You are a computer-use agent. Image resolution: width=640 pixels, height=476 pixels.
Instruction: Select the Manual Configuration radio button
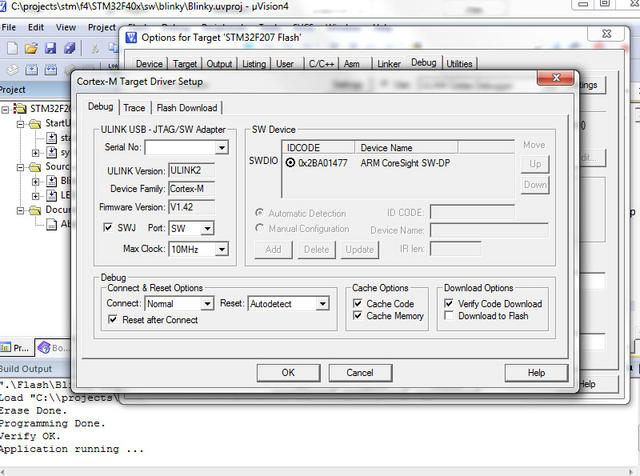coord(259,228)
